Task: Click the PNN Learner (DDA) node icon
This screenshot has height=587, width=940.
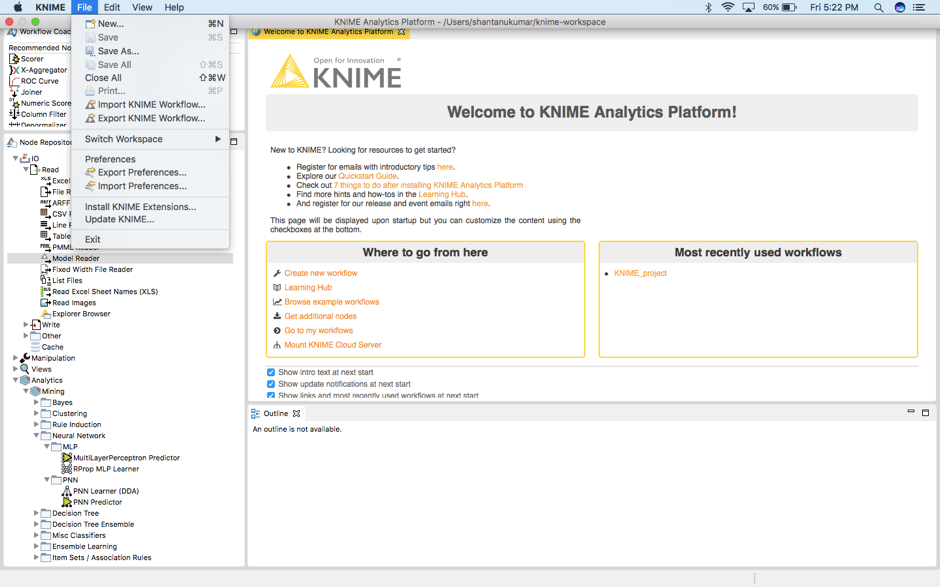Action: tap(66, 491)
